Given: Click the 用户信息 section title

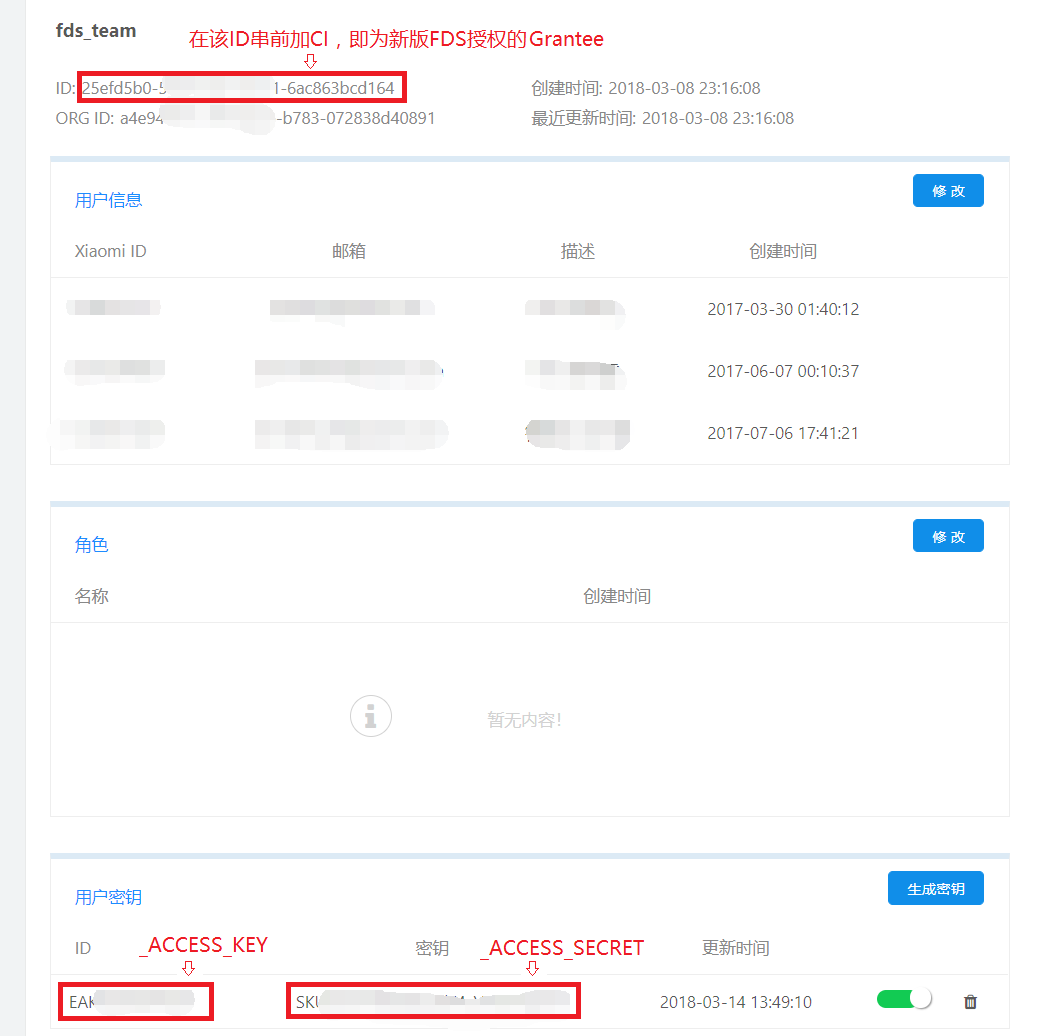Looking at the screenshot, I should click(x=108, y=200).
